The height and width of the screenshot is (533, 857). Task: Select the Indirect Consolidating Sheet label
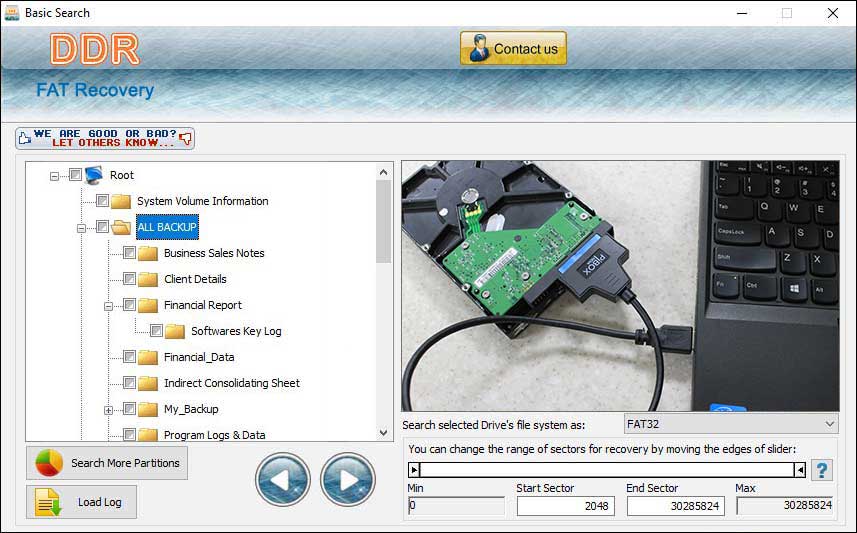point(232,383)
